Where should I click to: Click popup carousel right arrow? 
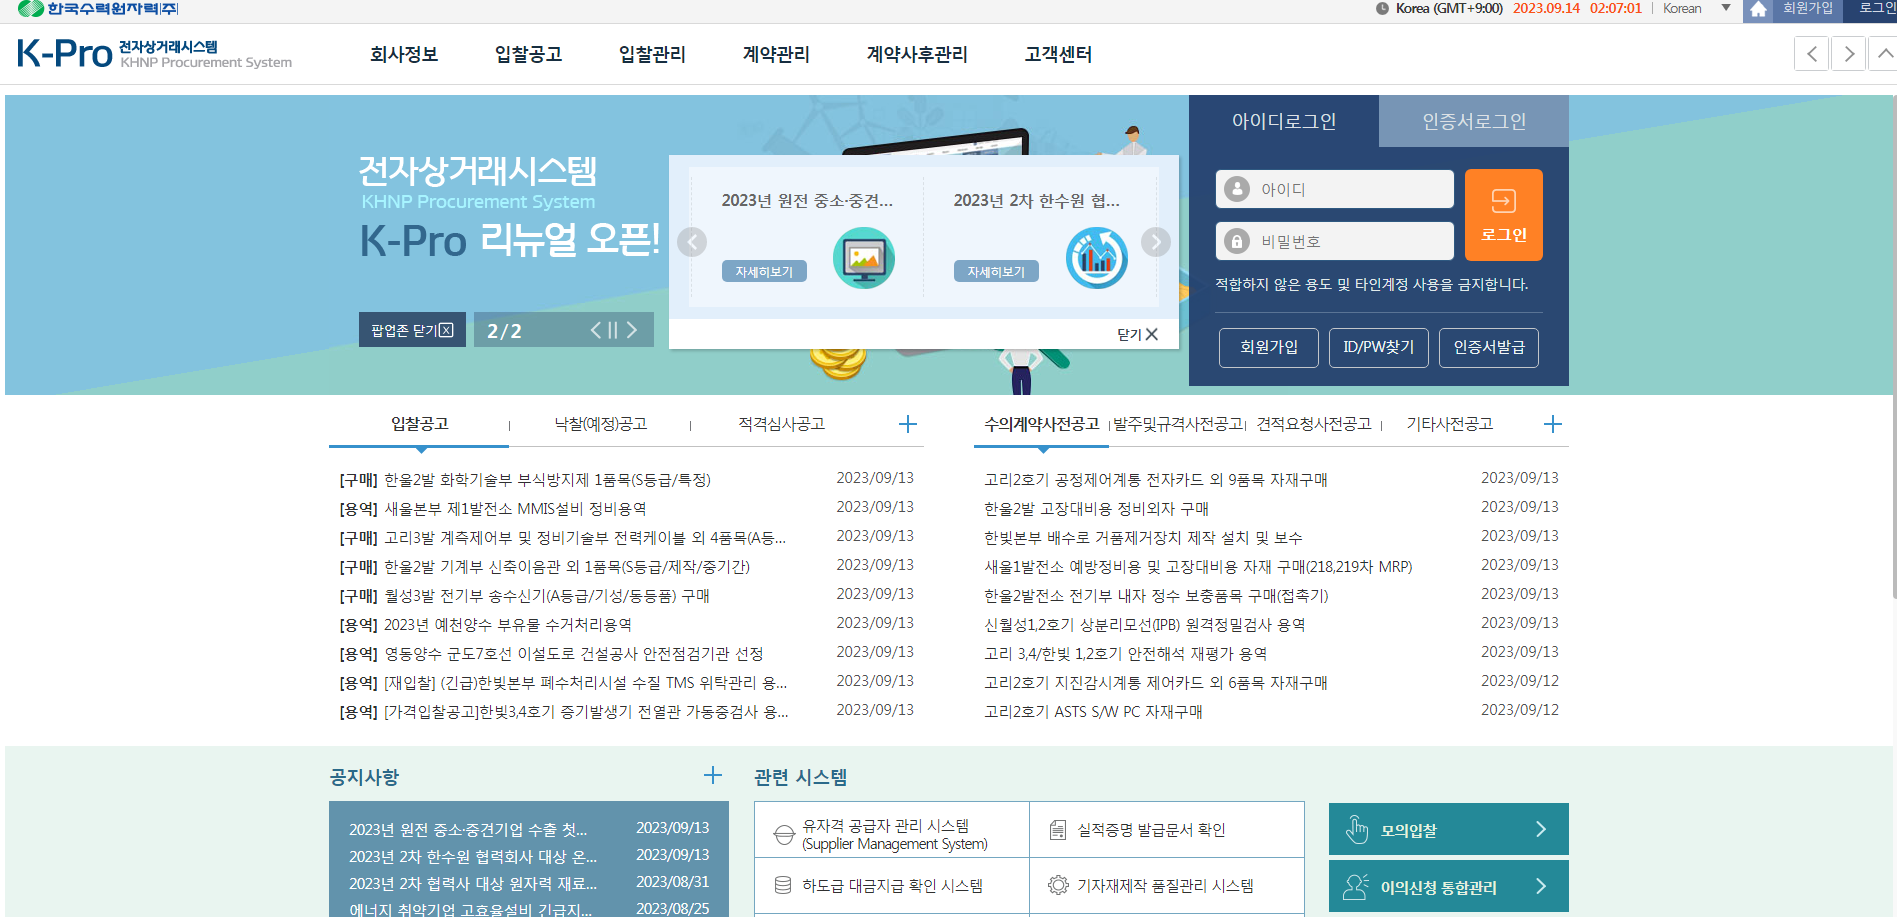(1155, 242)
